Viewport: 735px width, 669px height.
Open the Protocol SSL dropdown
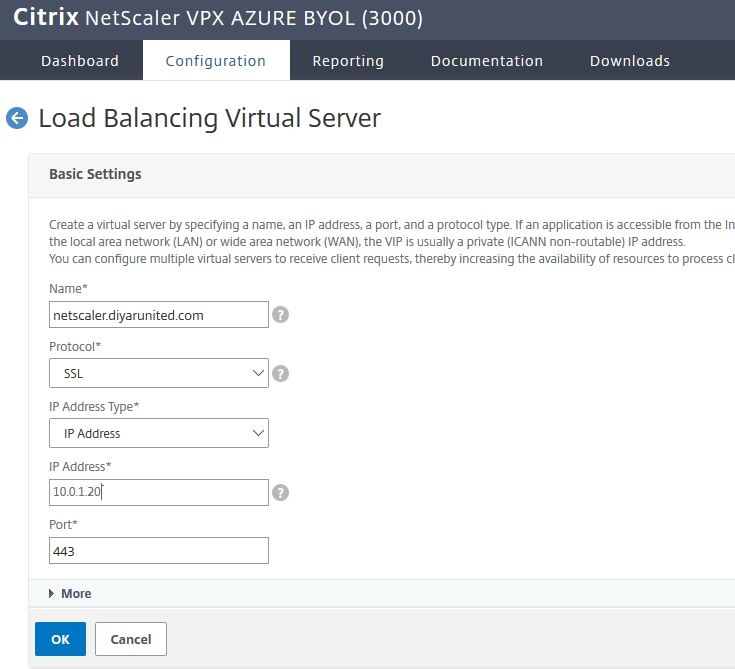coord(159,373)
